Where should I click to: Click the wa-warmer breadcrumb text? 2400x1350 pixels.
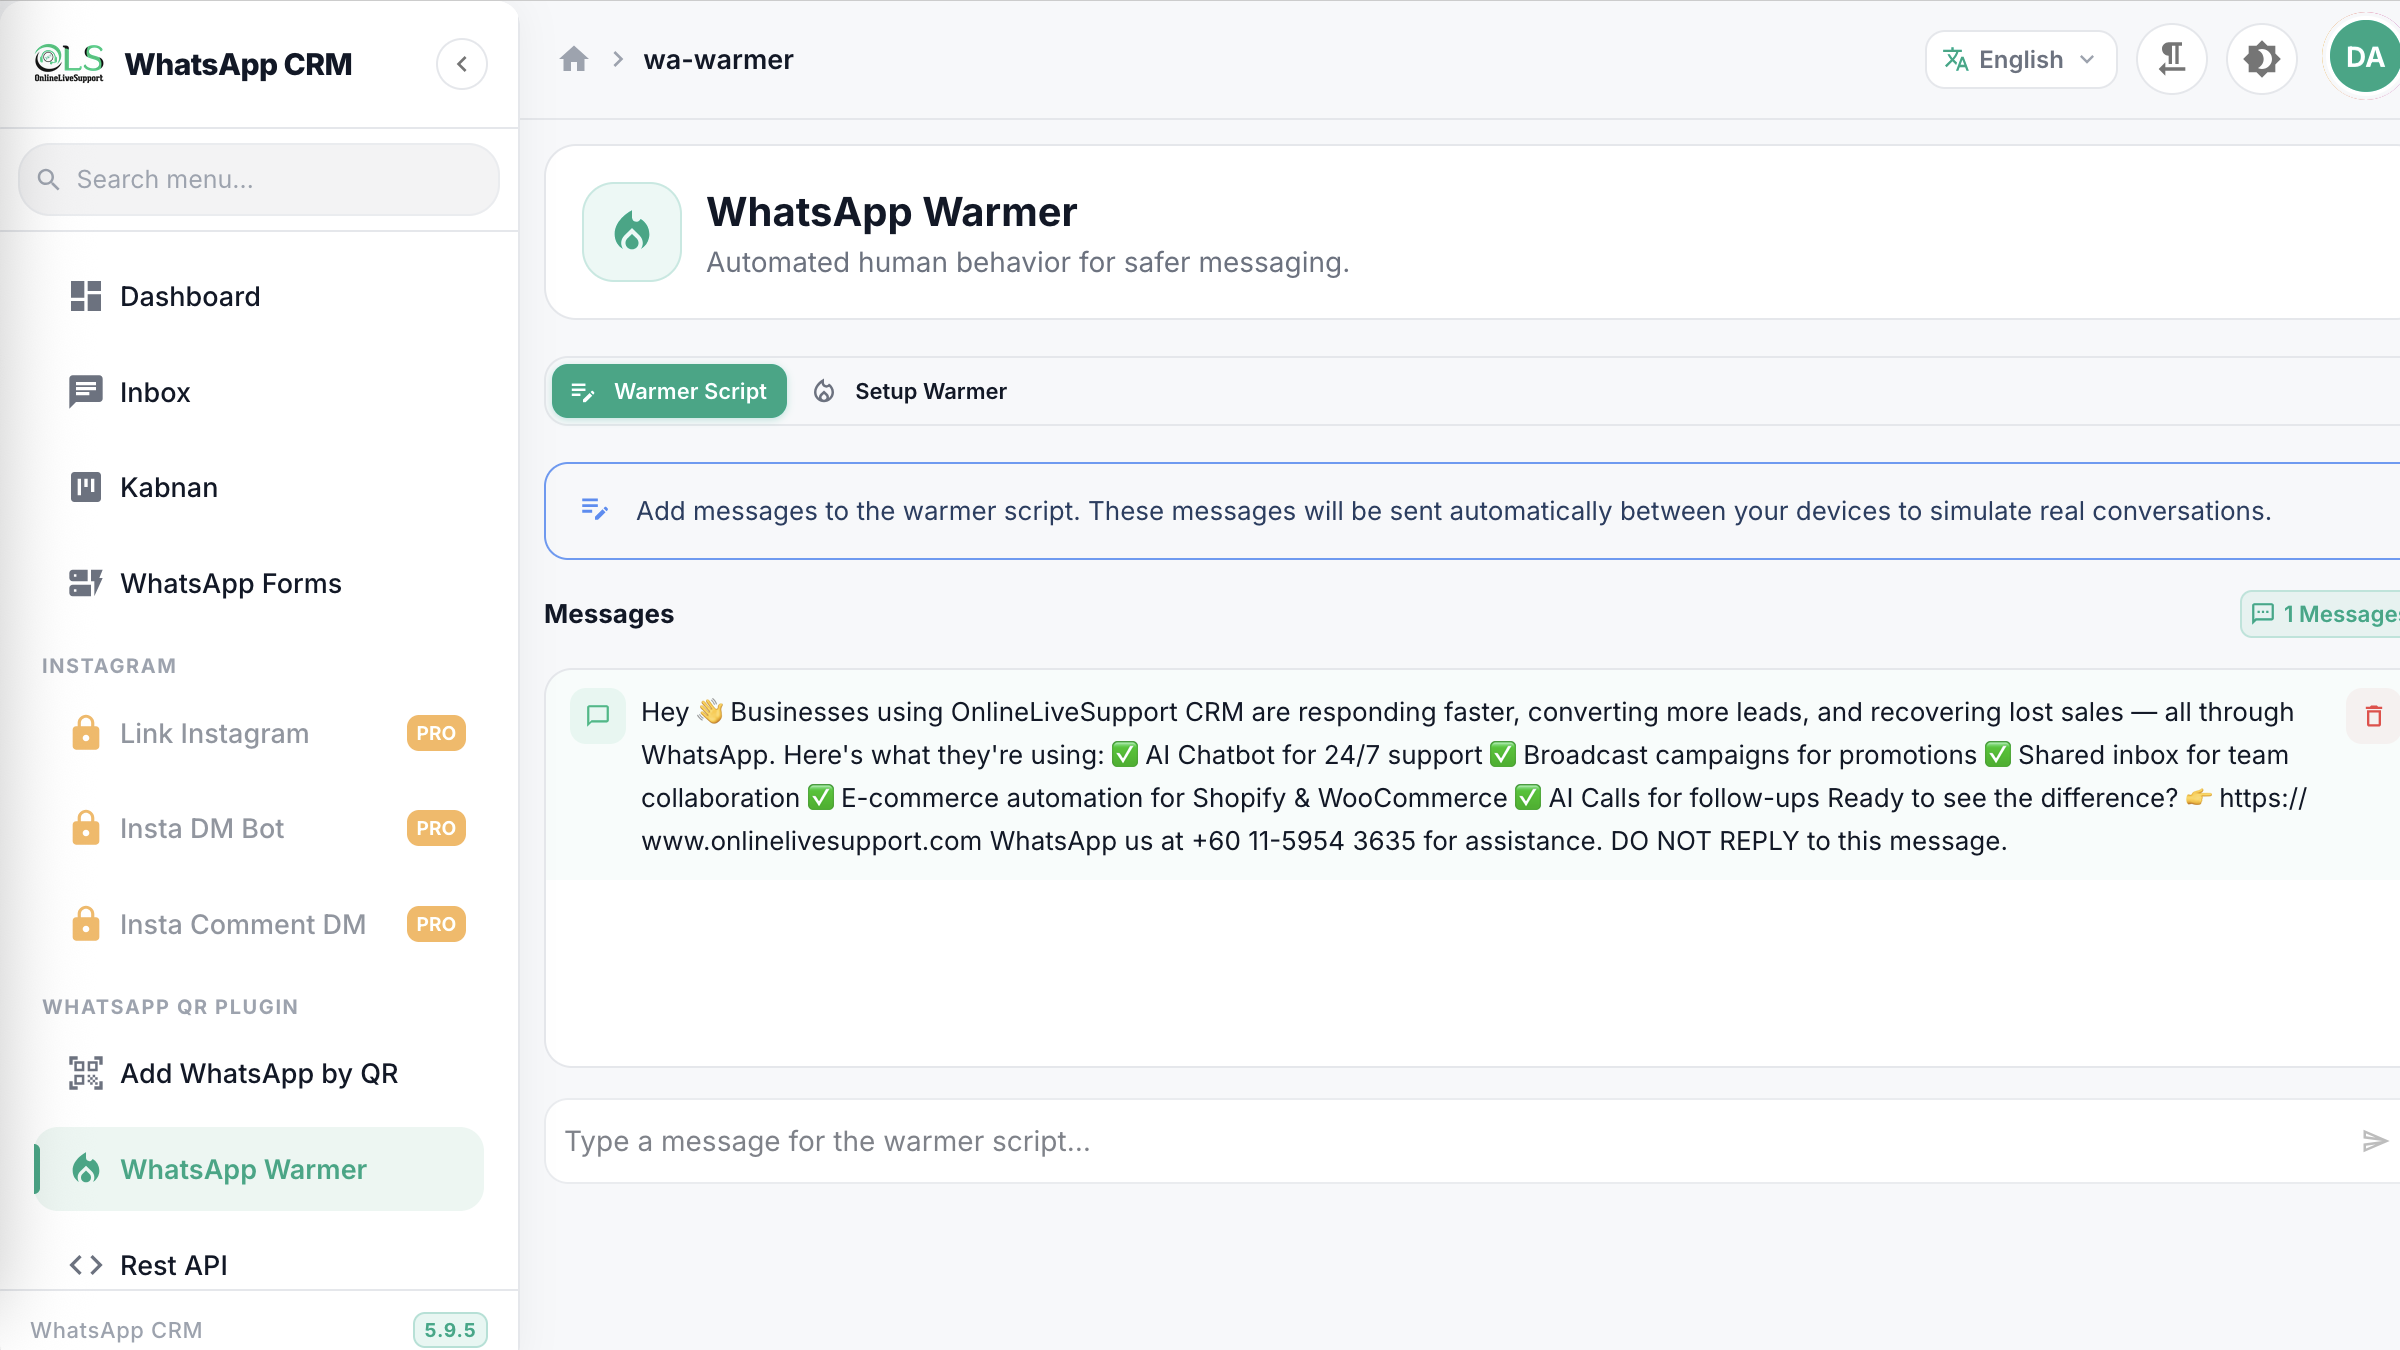718,60
